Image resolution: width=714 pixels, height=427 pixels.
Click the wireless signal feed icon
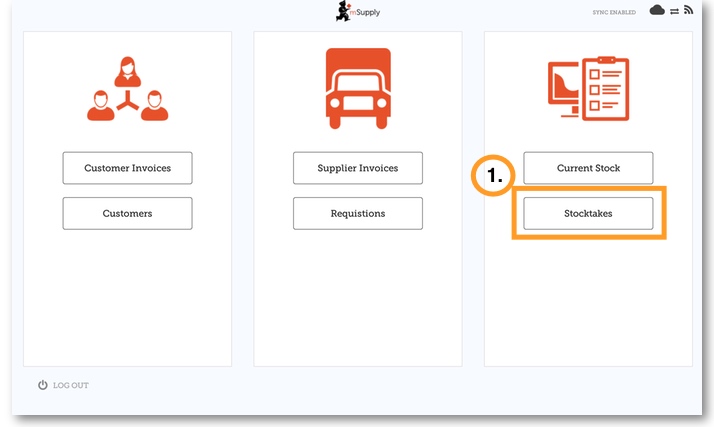(688, 10)
